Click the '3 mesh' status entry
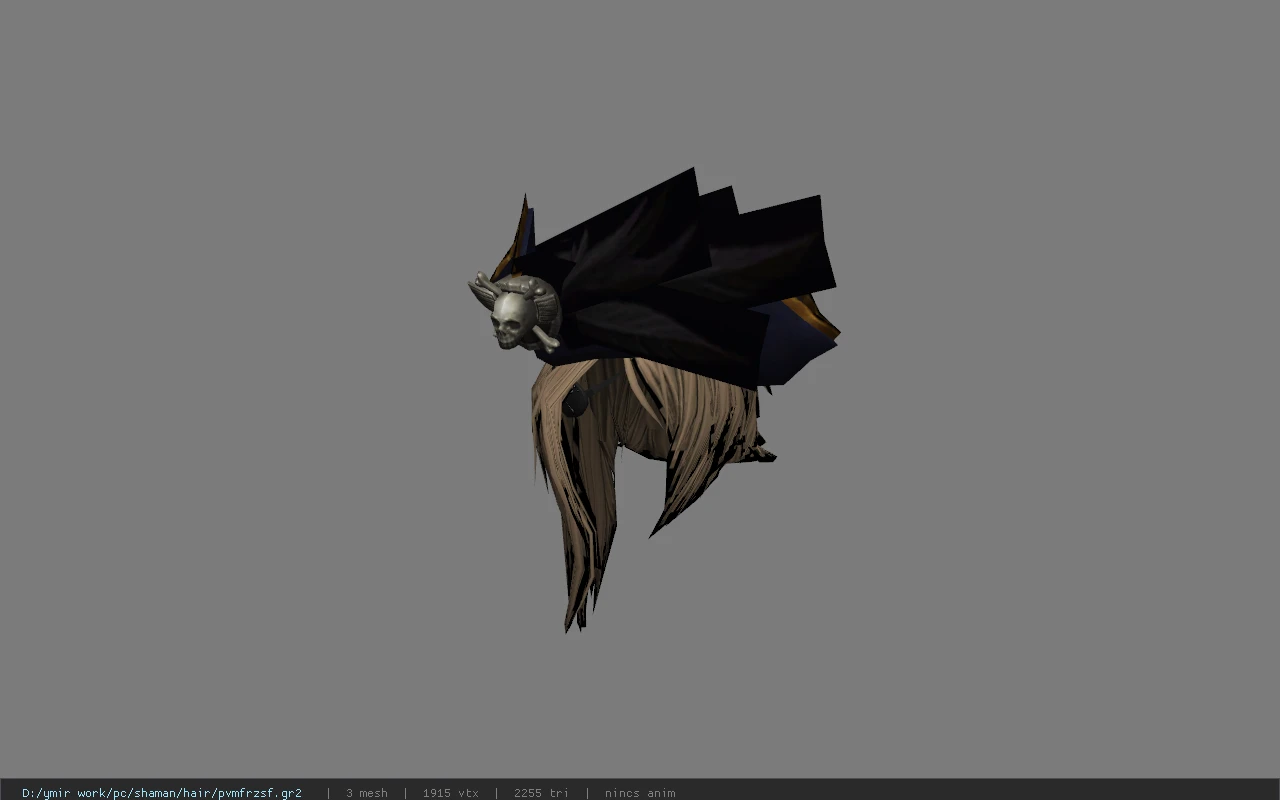The width and height of the screenshot is (1280, 800). pos(367,793)
